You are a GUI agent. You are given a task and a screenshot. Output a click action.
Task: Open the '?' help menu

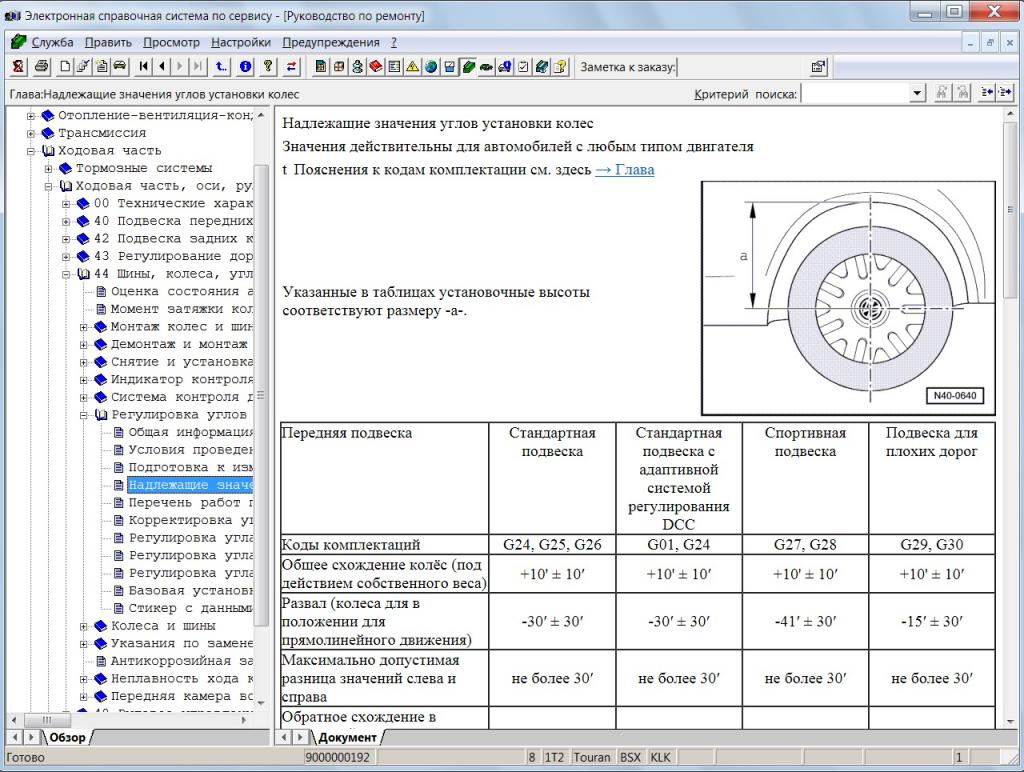tap(394, 42)
